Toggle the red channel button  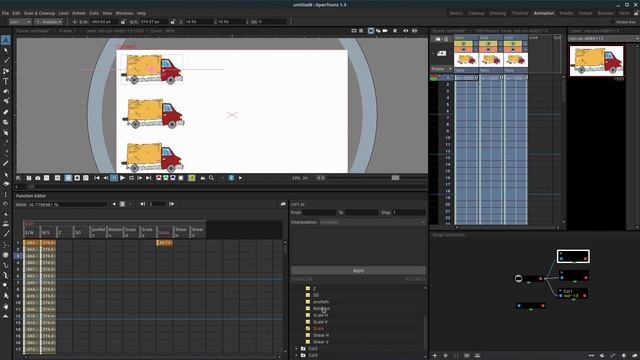158,178
